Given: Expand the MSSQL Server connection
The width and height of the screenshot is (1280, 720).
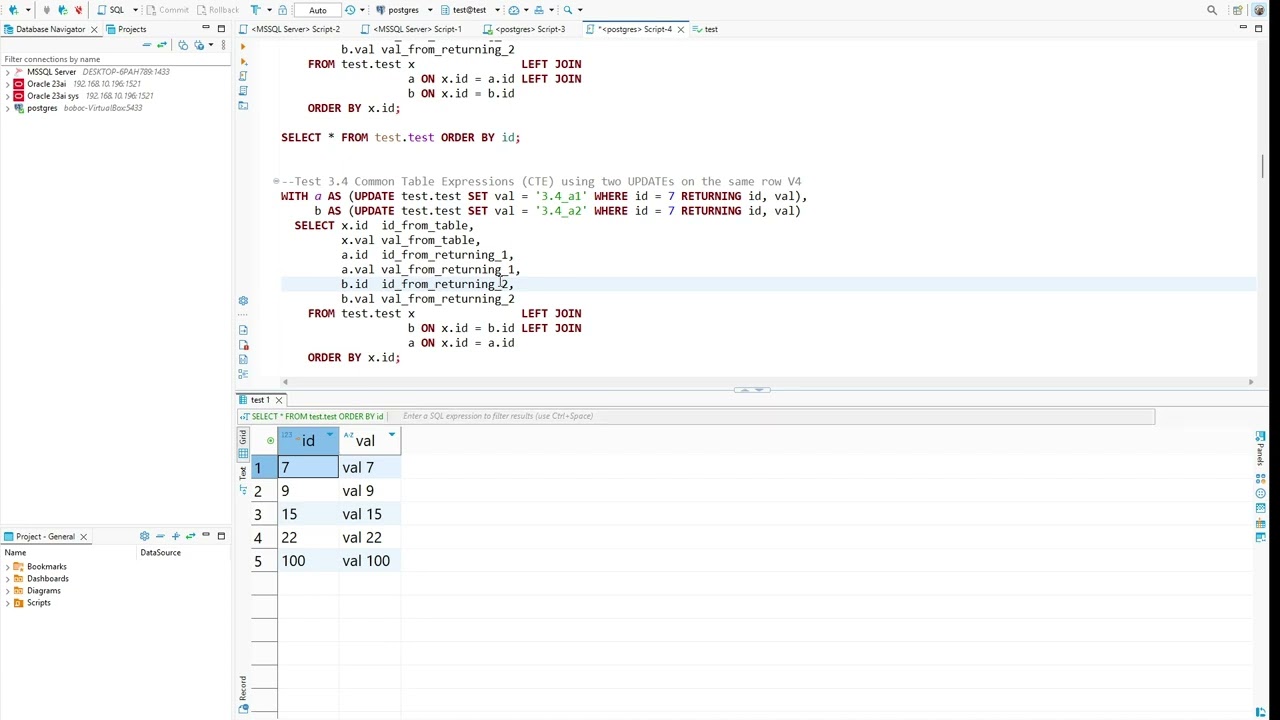Looking at the screenshot, I should point(7,72).
